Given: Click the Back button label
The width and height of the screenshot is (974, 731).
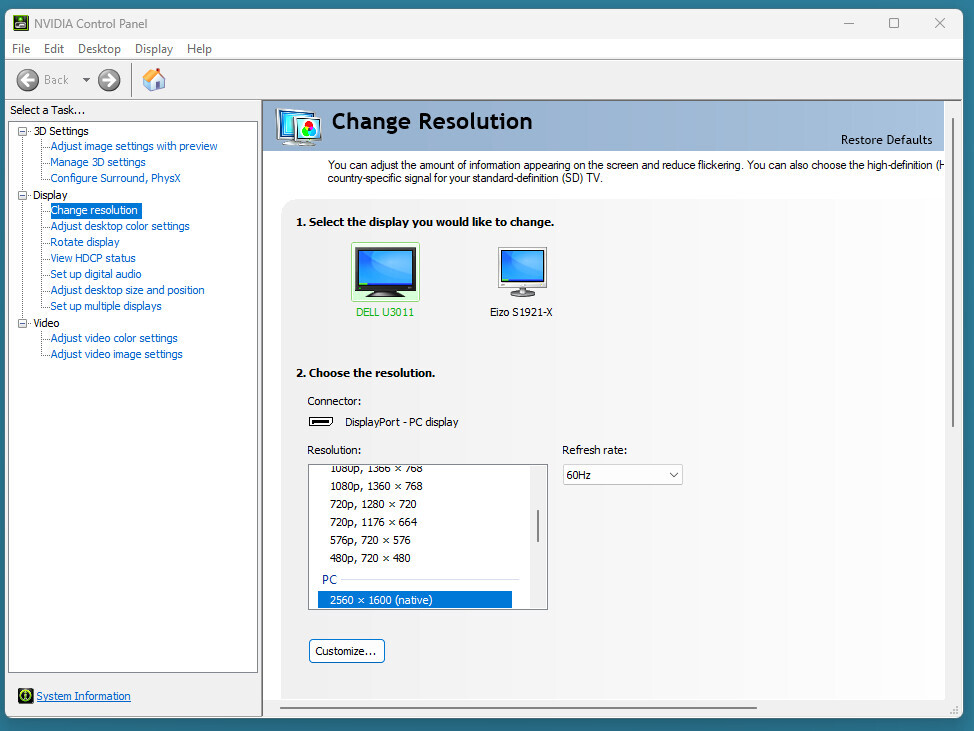Looking at the screenshot, I should click(x=57, y=80).
